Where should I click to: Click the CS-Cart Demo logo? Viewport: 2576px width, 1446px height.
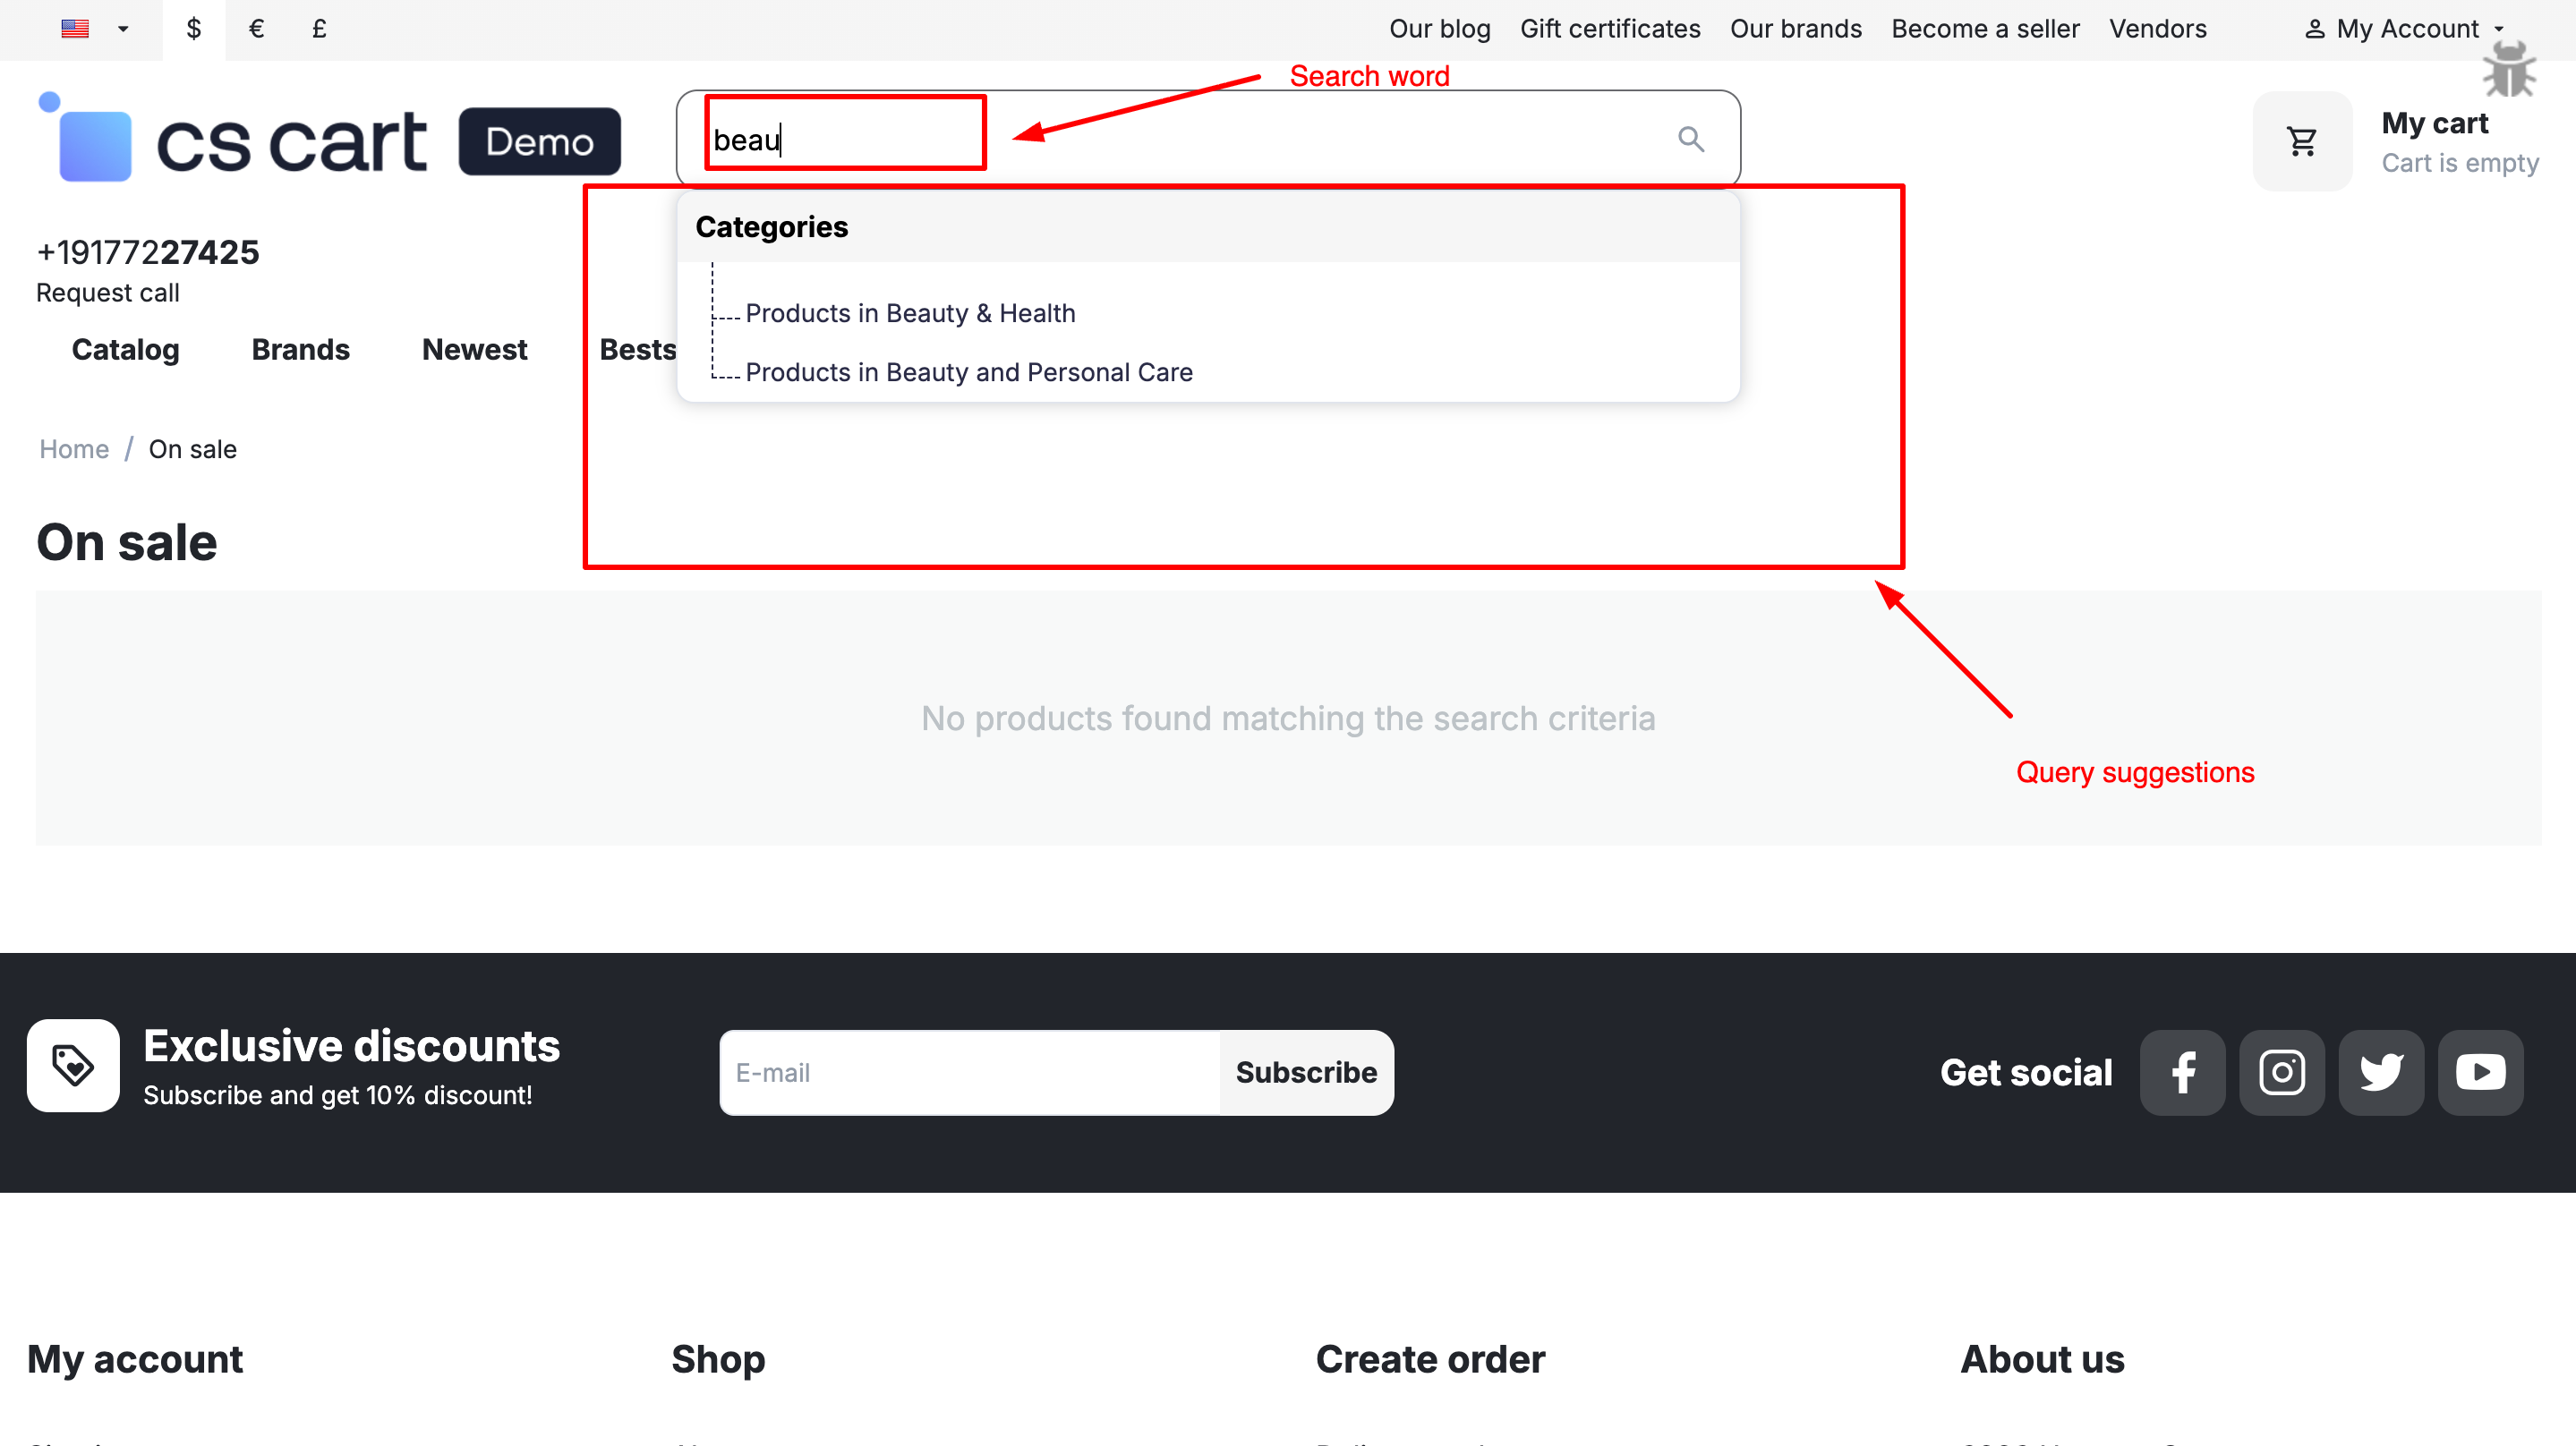tap(330, 141)
